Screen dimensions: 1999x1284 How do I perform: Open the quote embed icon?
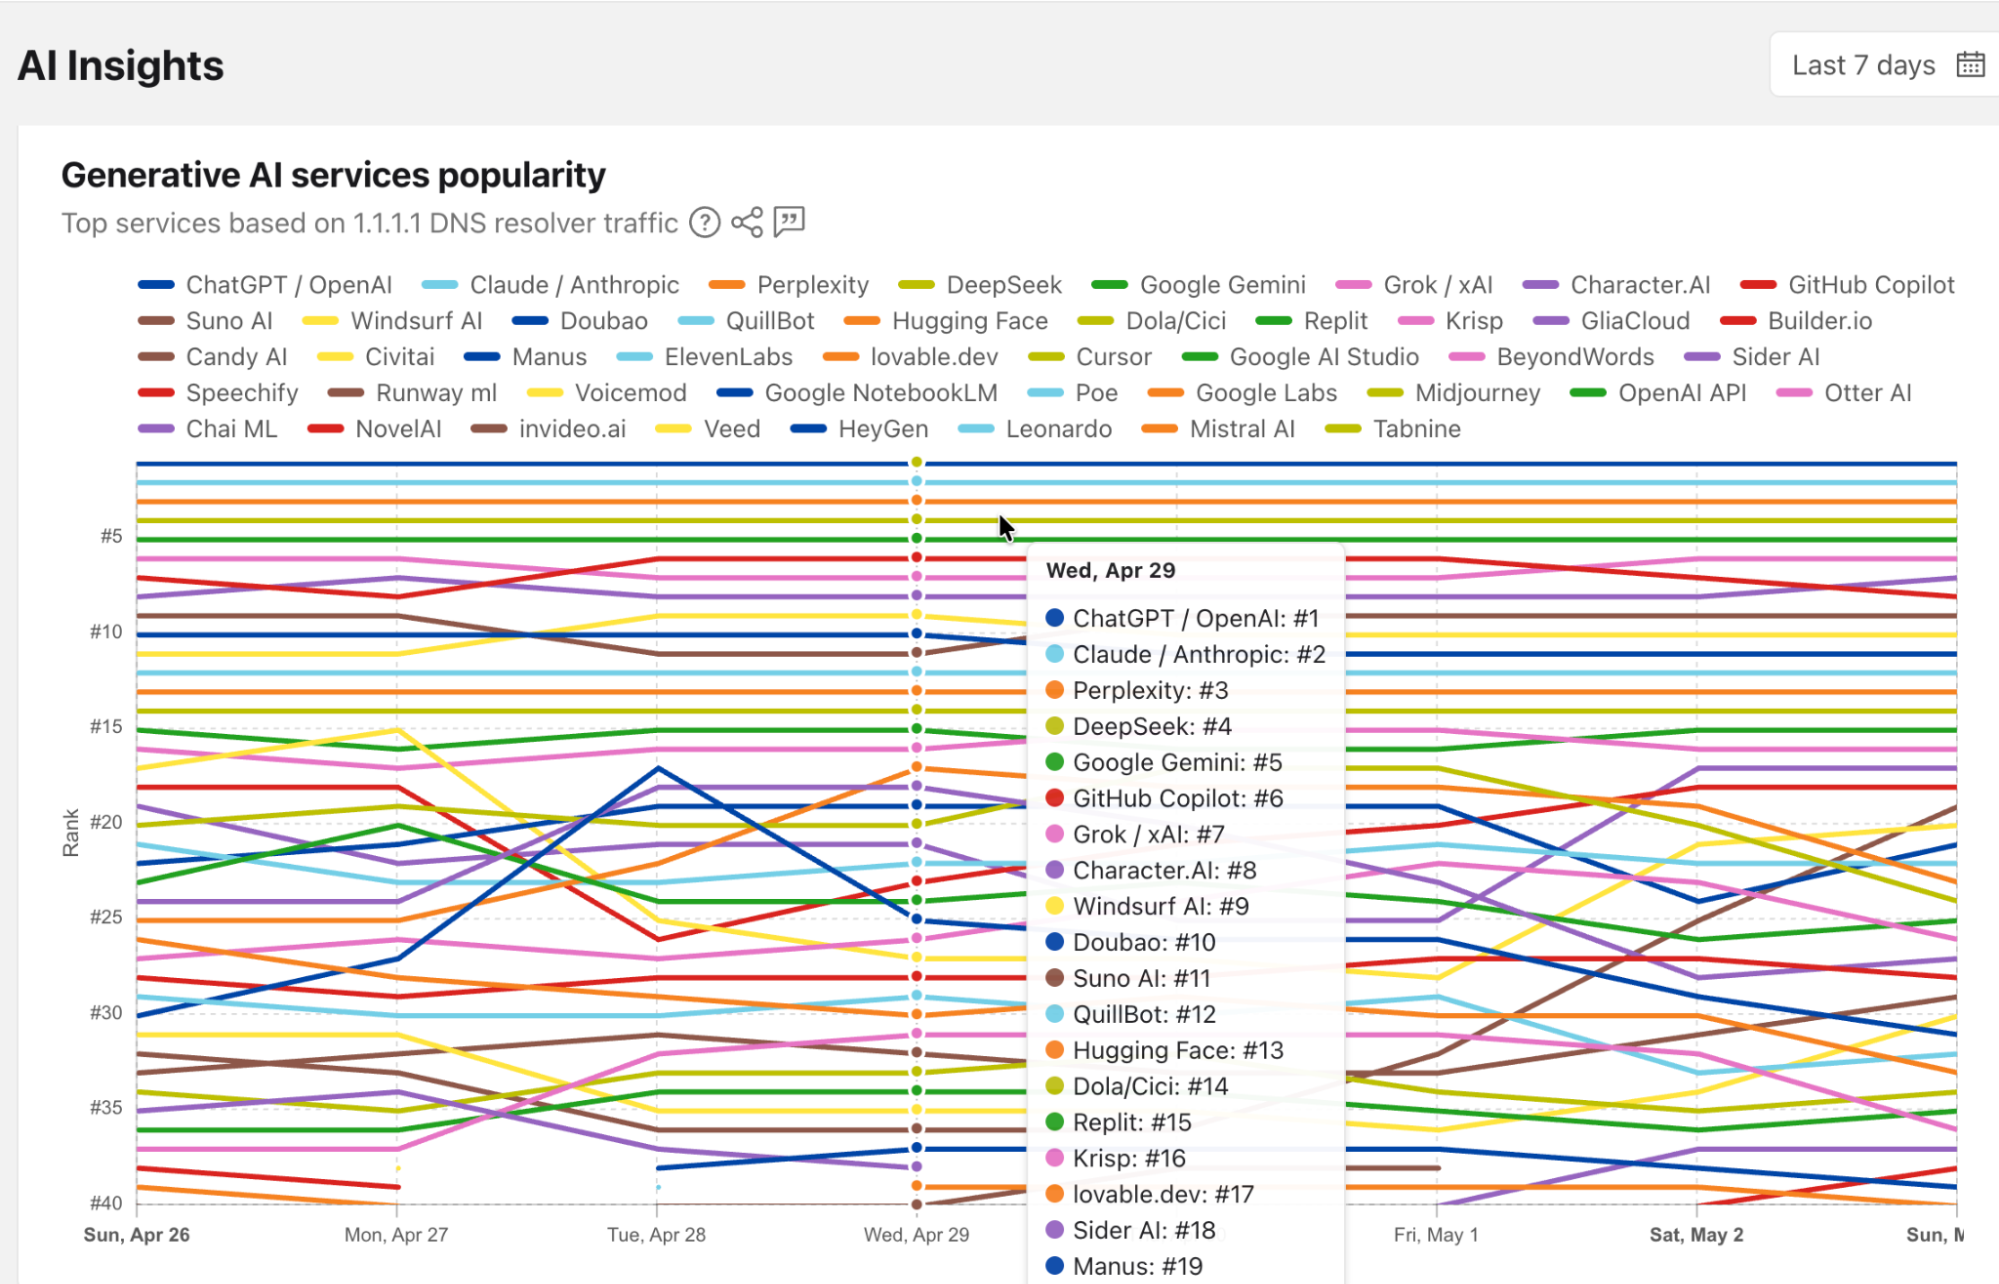[789, 221]
